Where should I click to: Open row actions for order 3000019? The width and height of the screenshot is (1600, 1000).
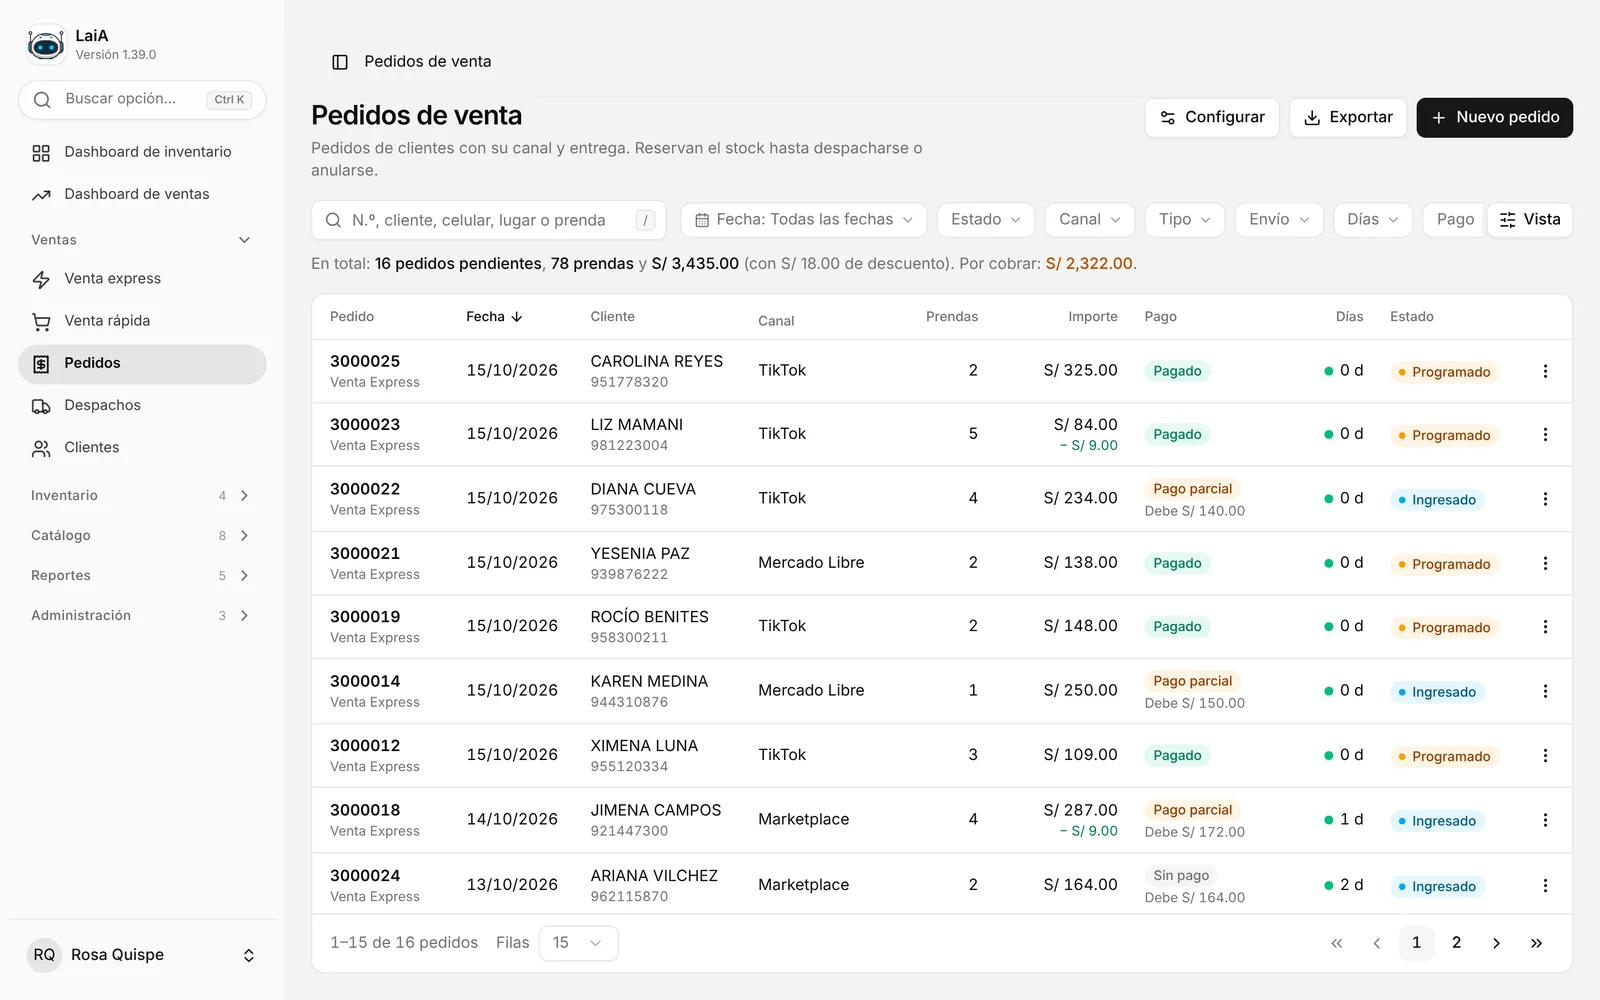1545,627
